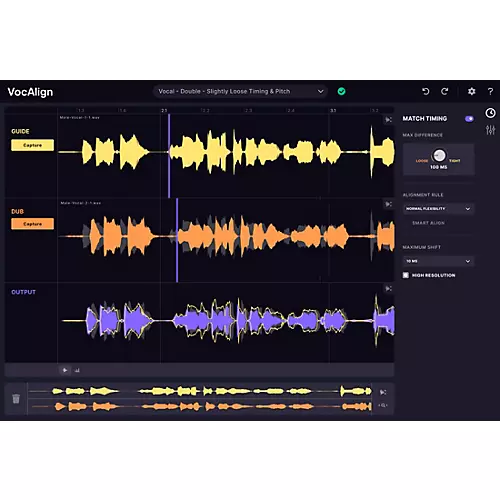Viewport: 500px width, 500px height.
Task: Click the Dub track playback icon
Action: click(388, 204)
